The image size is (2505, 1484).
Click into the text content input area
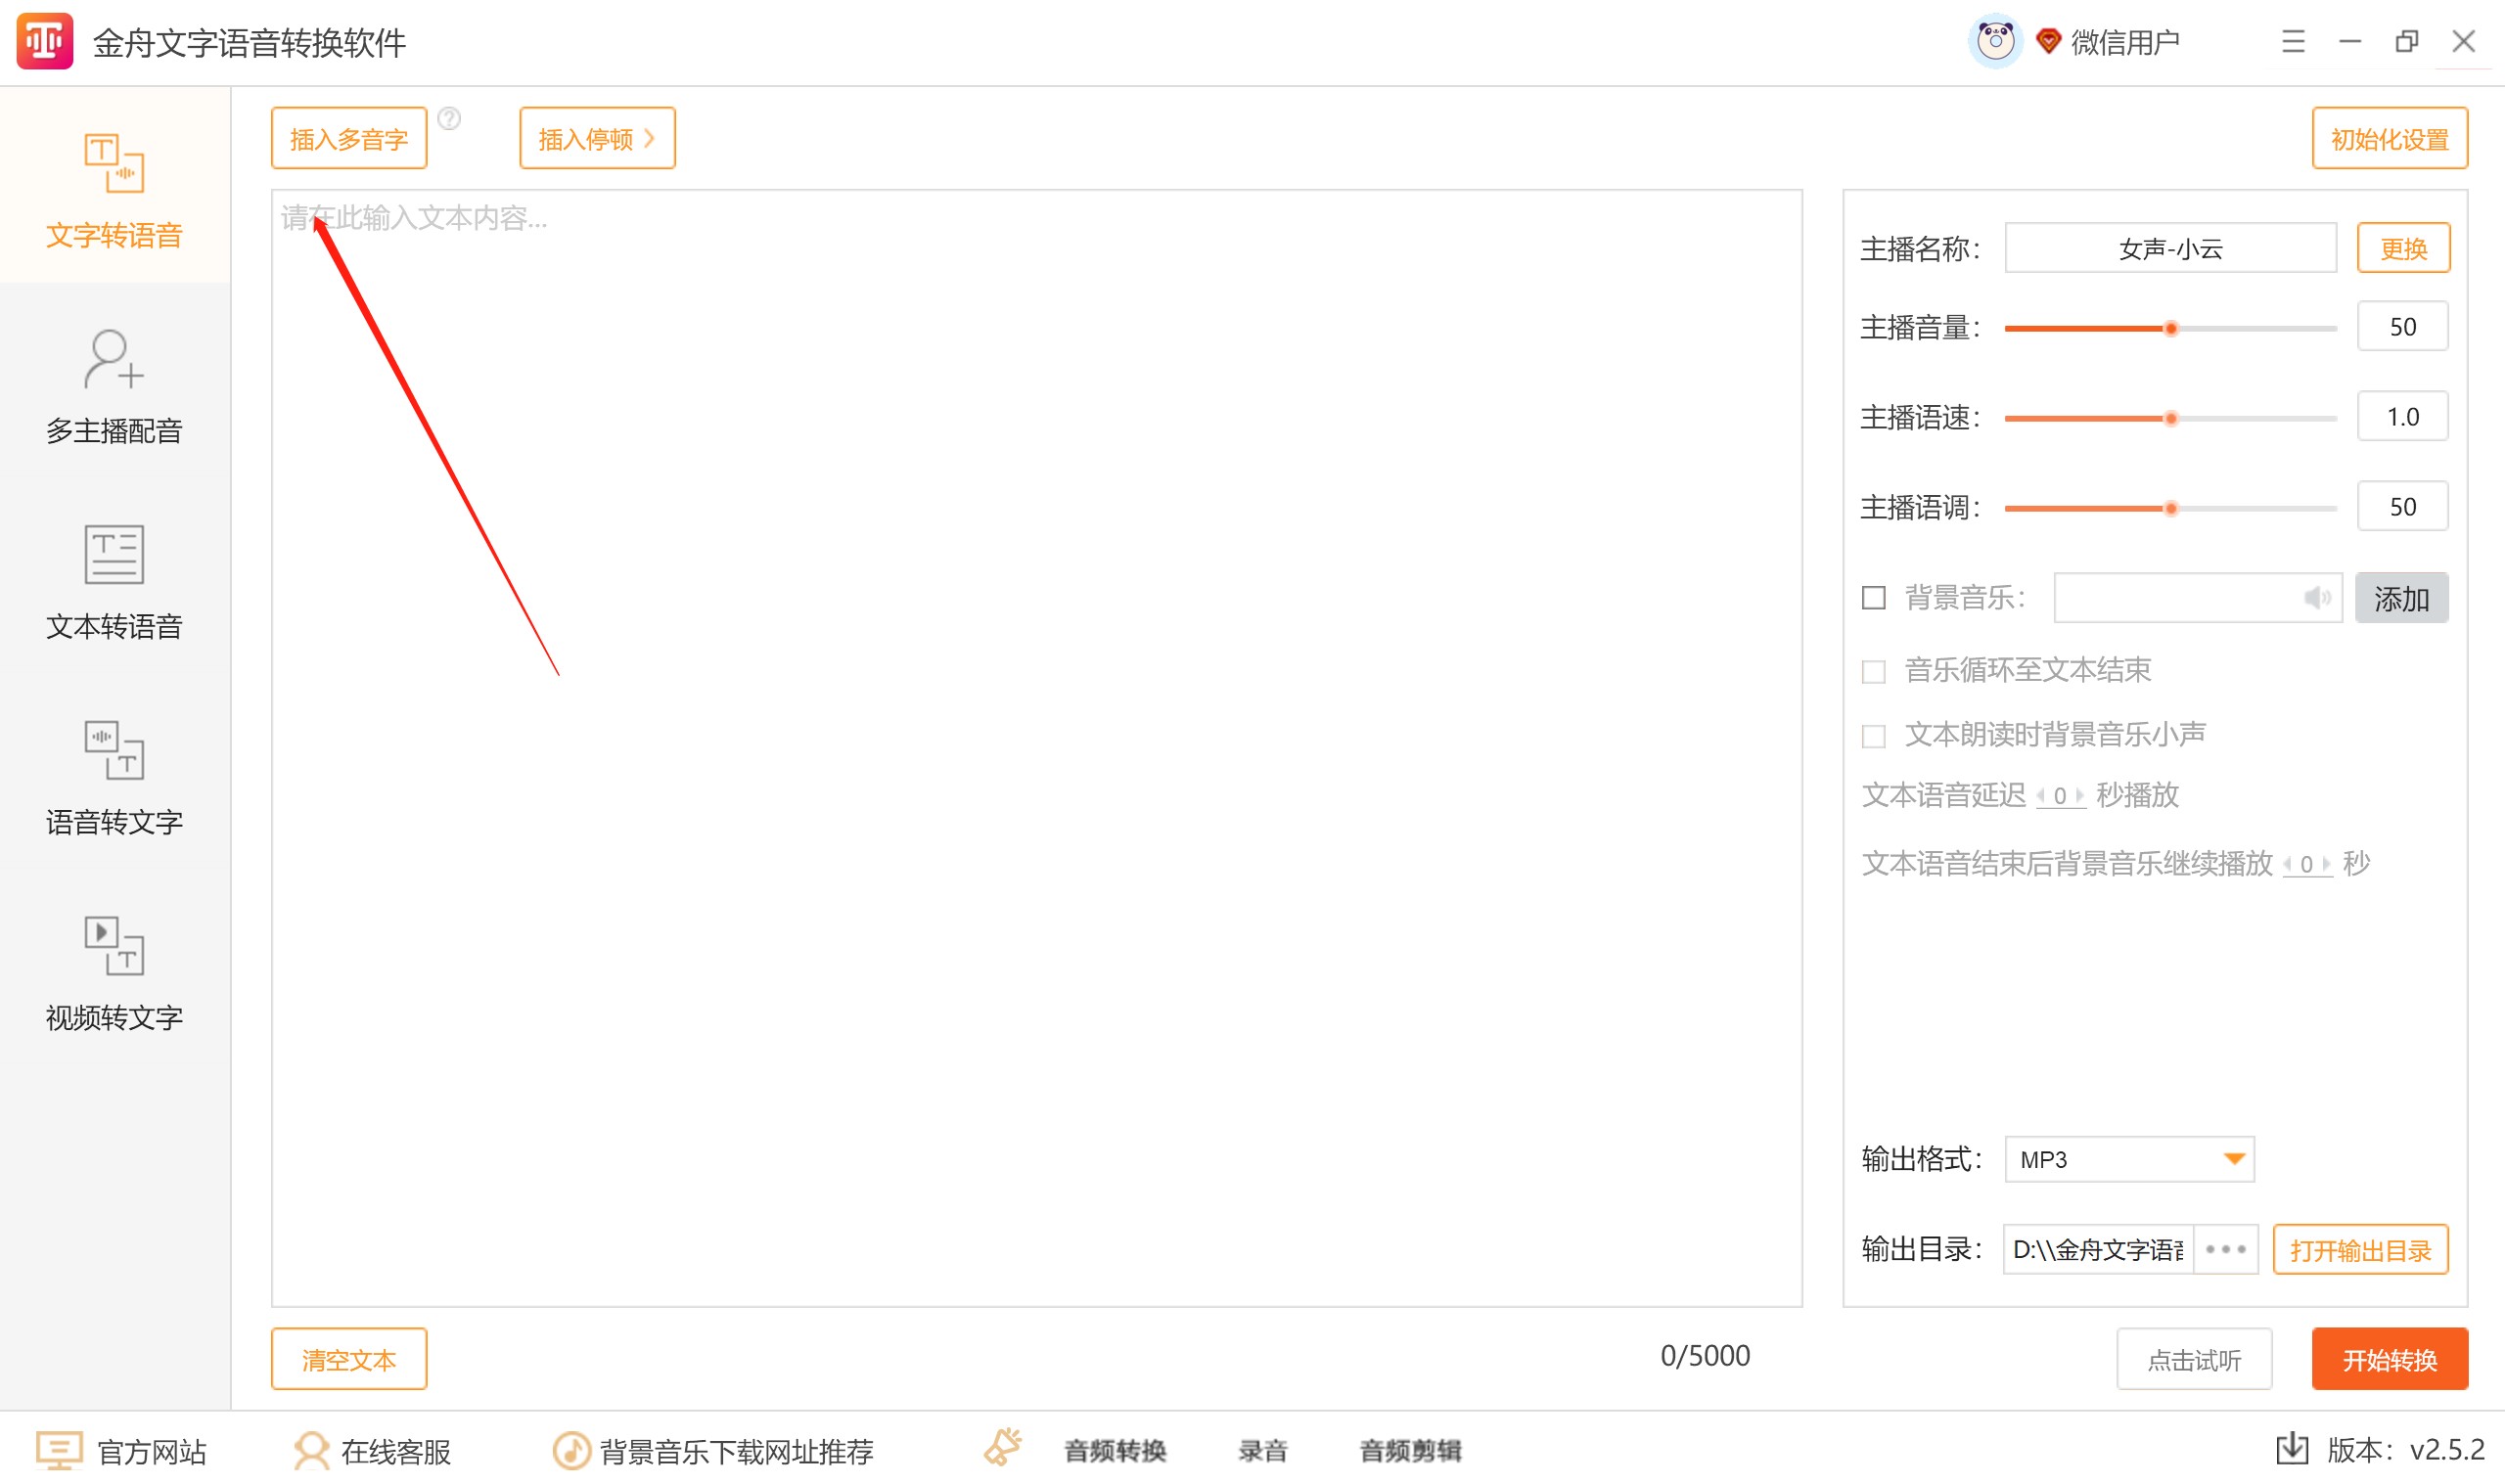pos(1036,747)
